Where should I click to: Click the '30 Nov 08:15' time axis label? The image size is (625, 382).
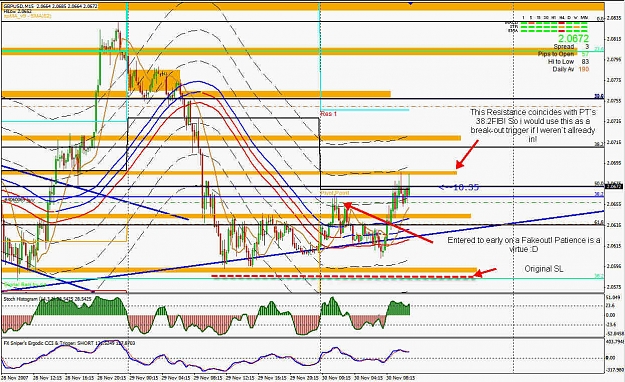point(400,377)
